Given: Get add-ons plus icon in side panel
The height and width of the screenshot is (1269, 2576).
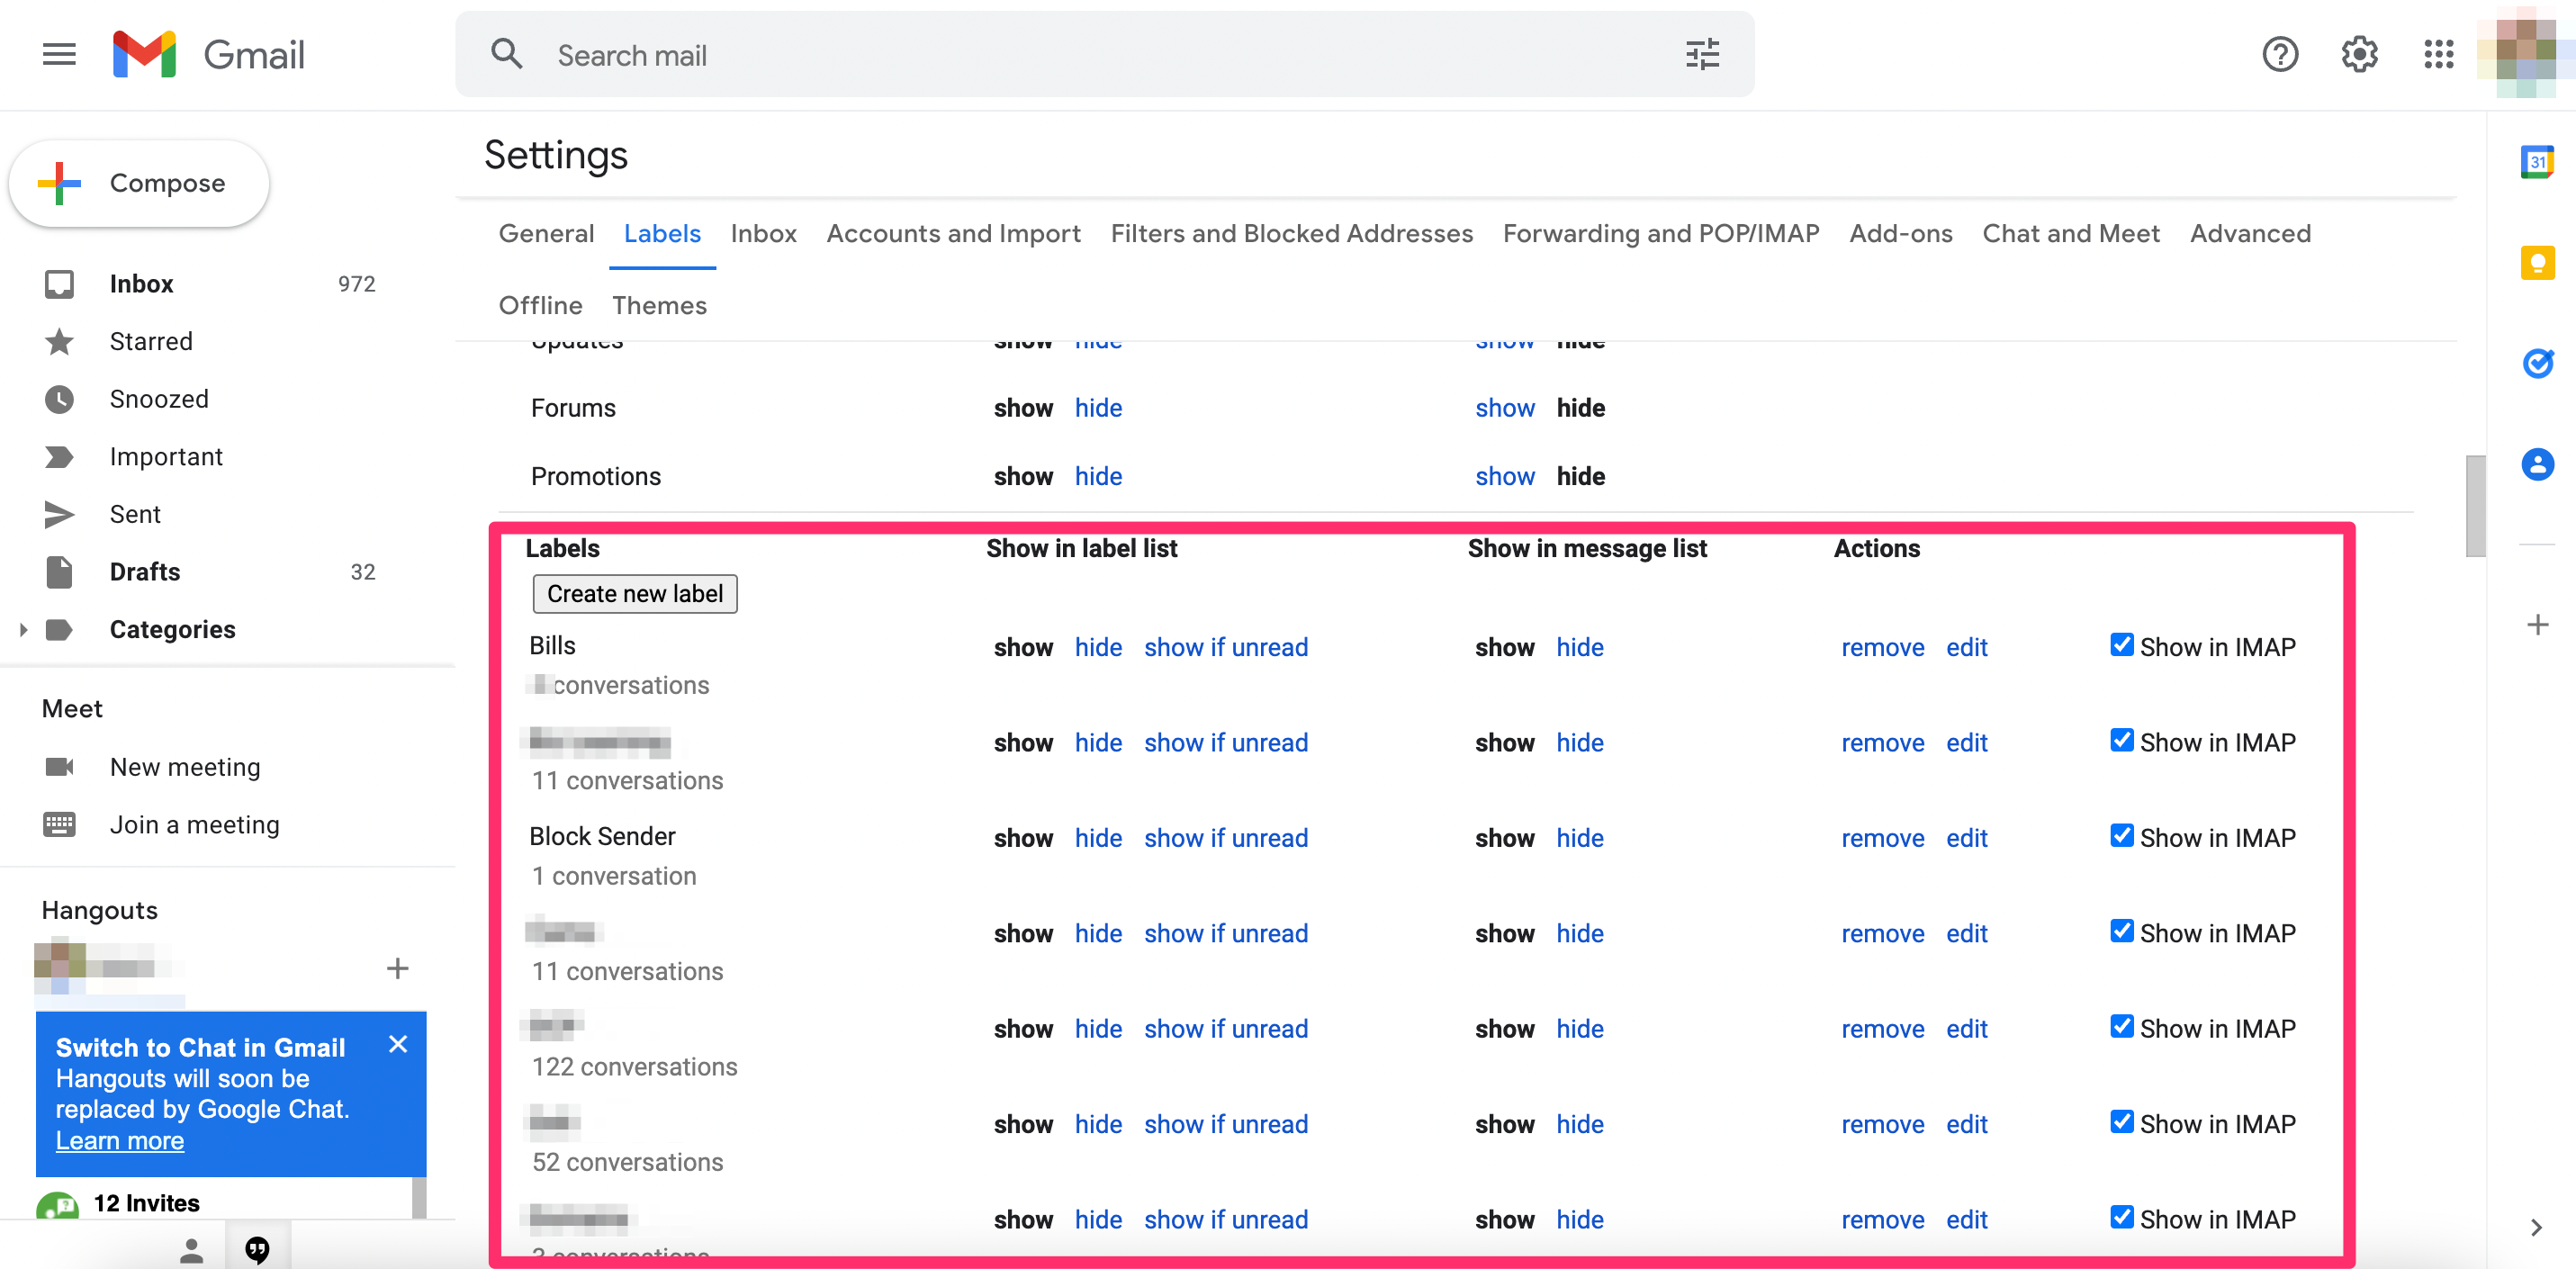Looking at the screenshot, I should click(2537, 625).
